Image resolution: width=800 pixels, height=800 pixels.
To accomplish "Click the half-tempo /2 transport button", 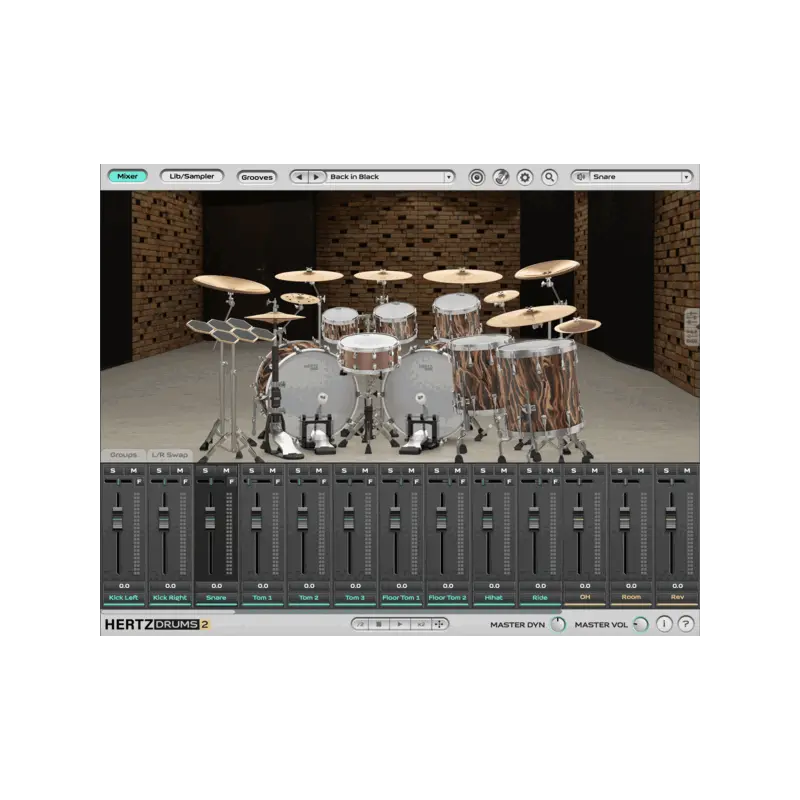I will click(x=360, y=624).
